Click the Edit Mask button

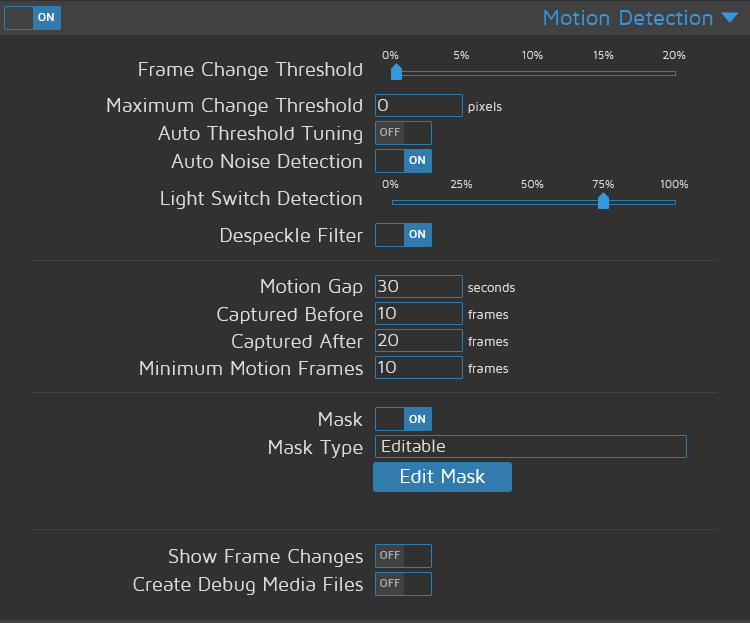pyautogui.click(x=442, y=477)
